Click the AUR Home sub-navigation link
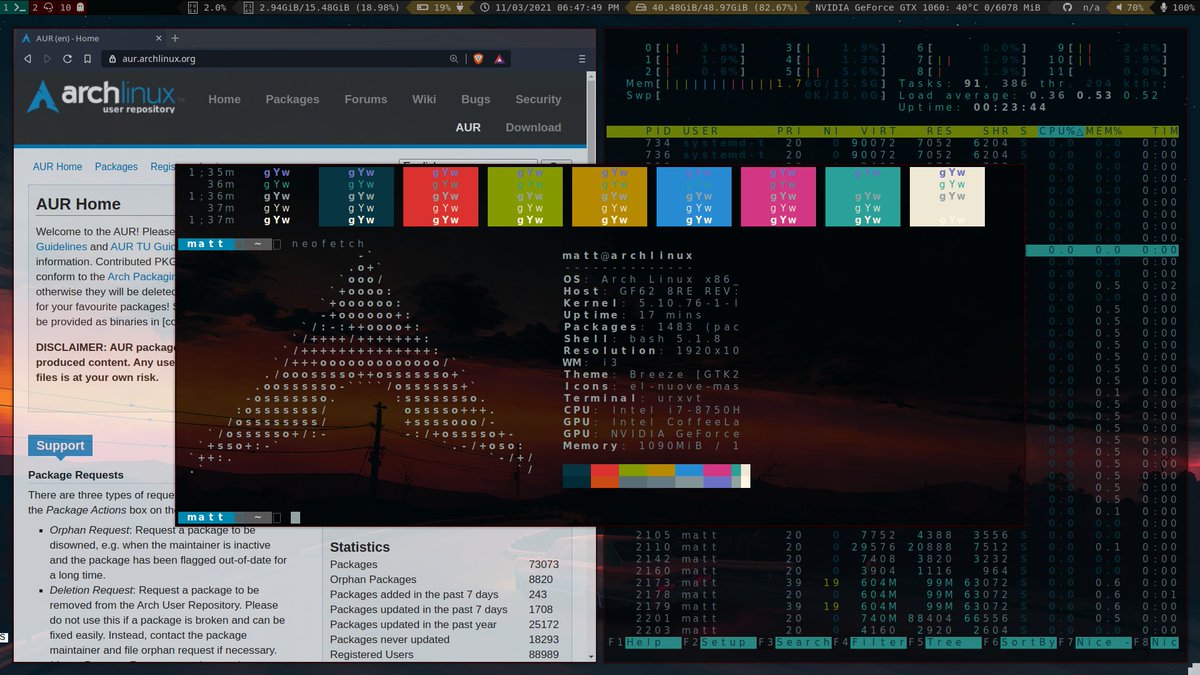 (x=57, y=167)
